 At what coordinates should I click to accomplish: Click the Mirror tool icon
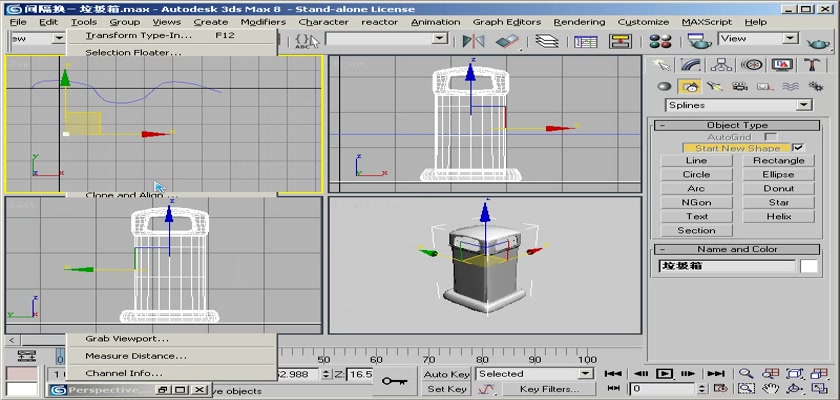pyautogui.click(x=473, y=40)
